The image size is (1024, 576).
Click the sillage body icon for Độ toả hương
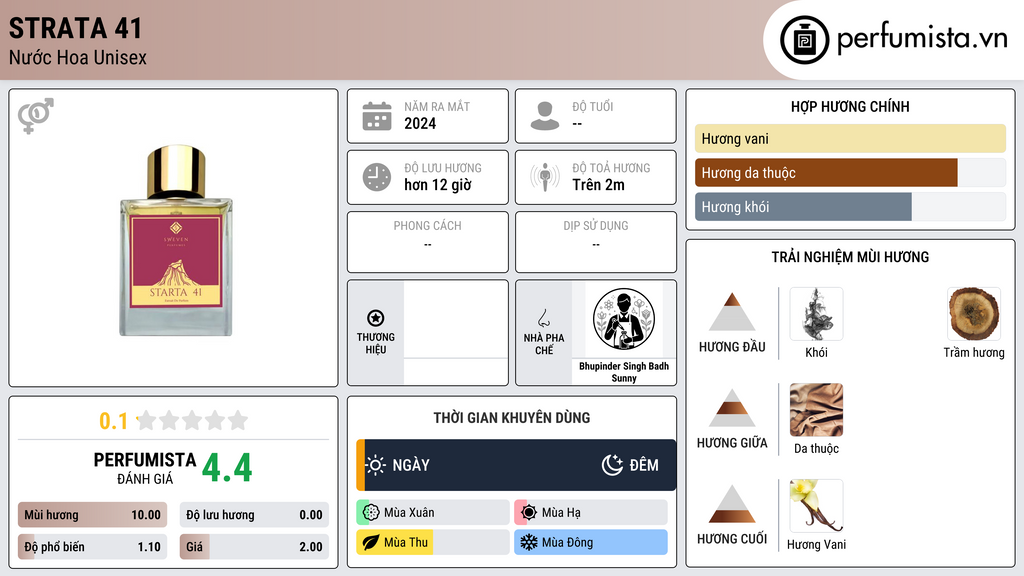click(x=545, y=177)
